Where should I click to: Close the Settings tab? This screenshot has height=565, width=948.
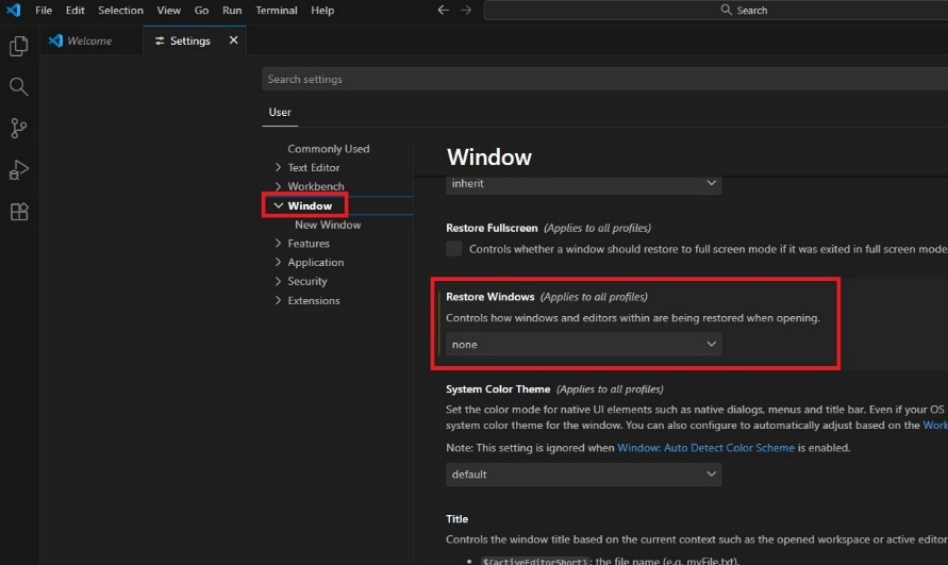point(233,40)
